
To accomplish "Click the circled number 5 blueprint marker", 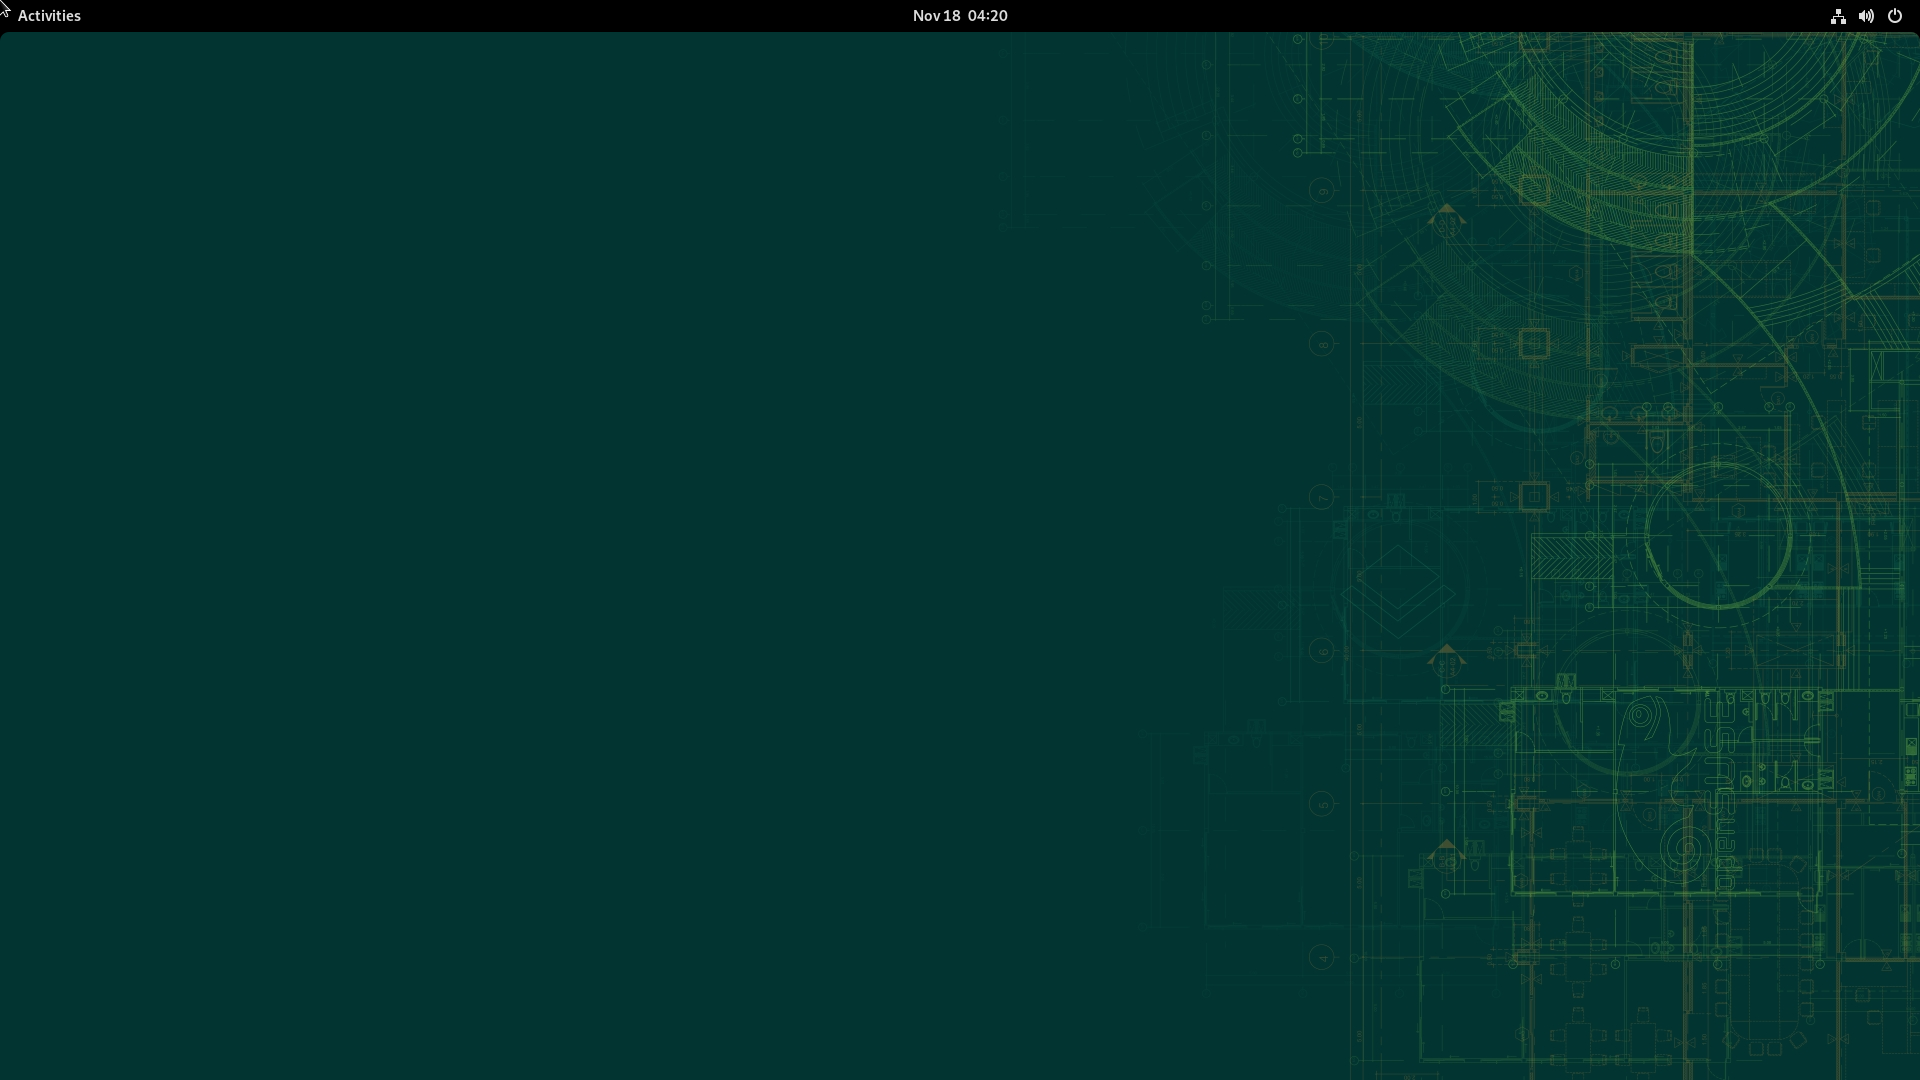I will (x=1322, y=804).
